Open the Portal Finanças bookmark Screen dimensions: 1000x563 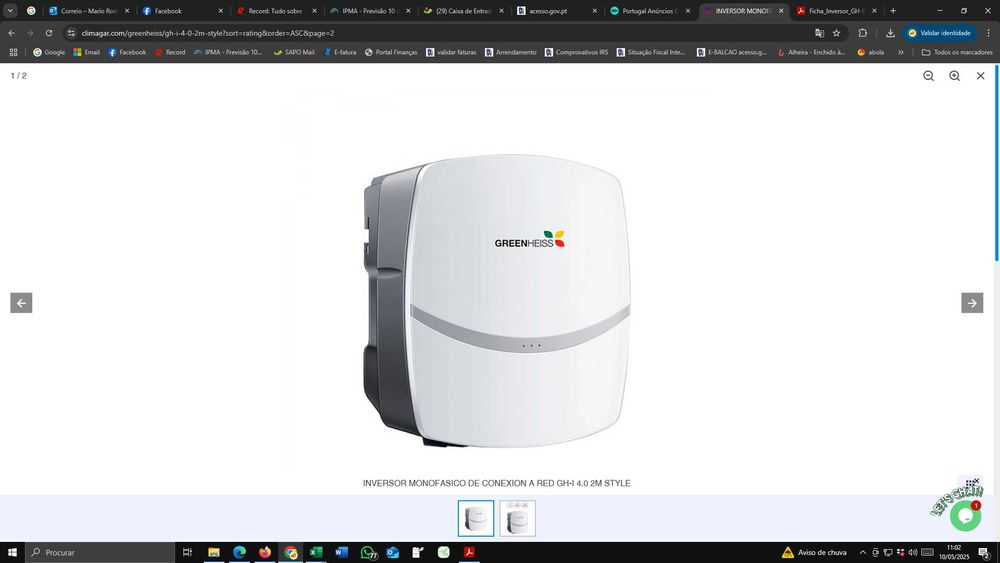[391, 52]
